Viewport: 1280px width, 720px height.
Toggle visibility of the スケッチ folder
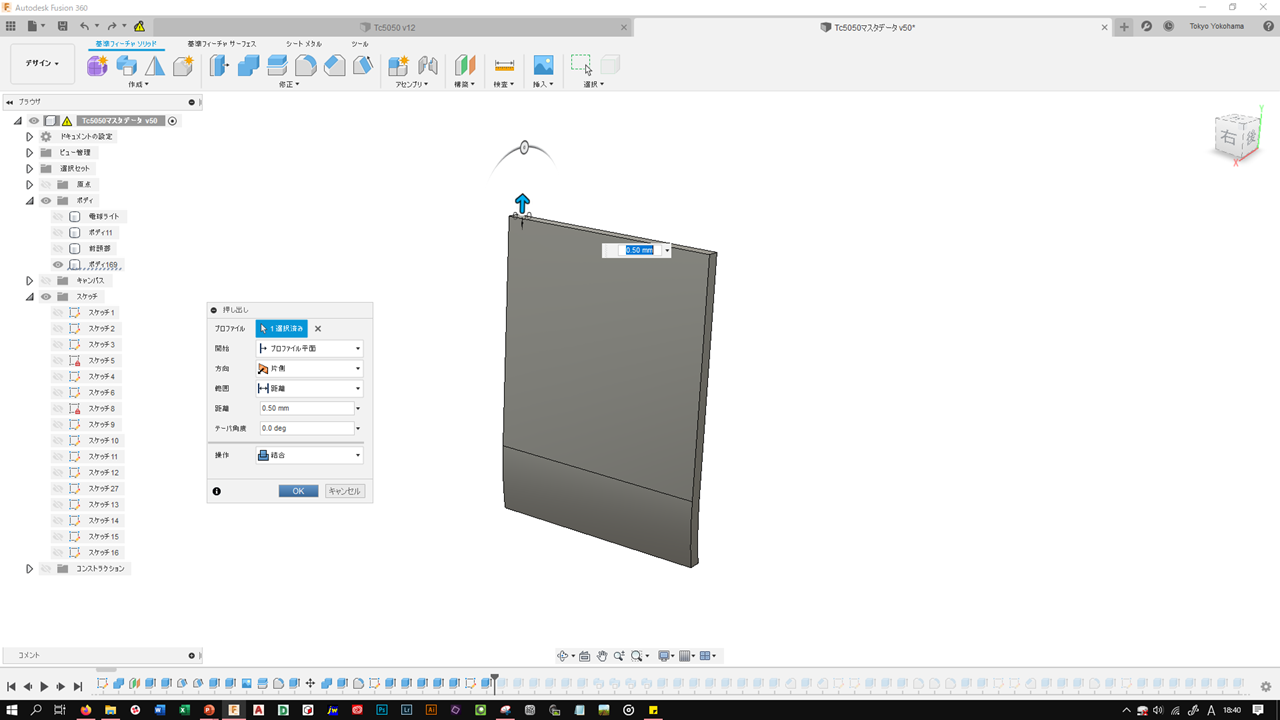46,297
